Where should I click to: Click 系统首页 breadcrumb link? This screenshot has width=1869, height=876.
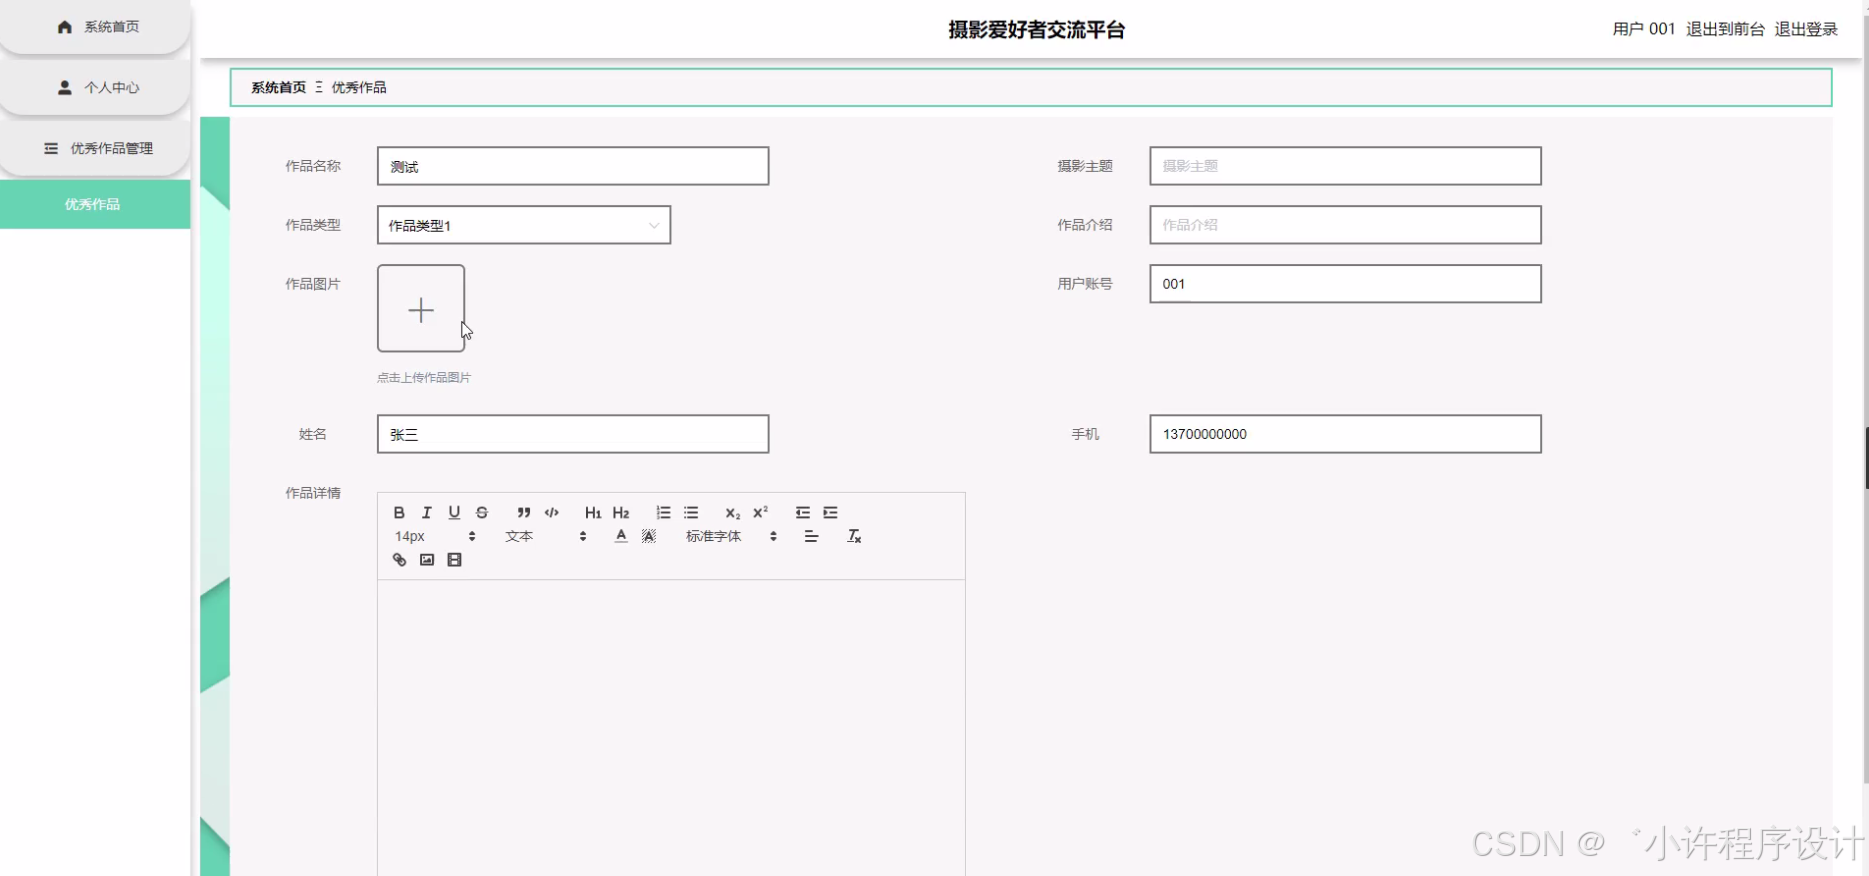[278, 87]
